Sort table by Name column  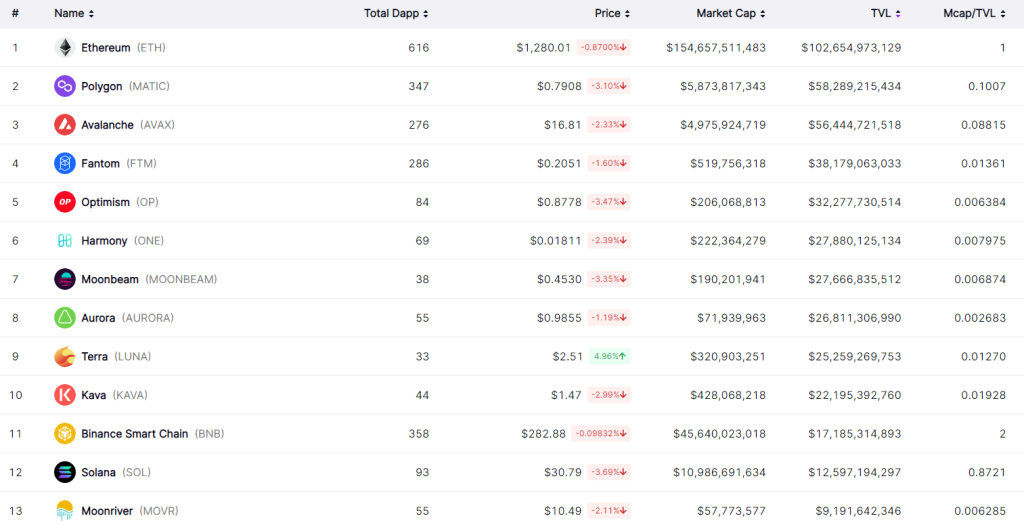(74, 13)
